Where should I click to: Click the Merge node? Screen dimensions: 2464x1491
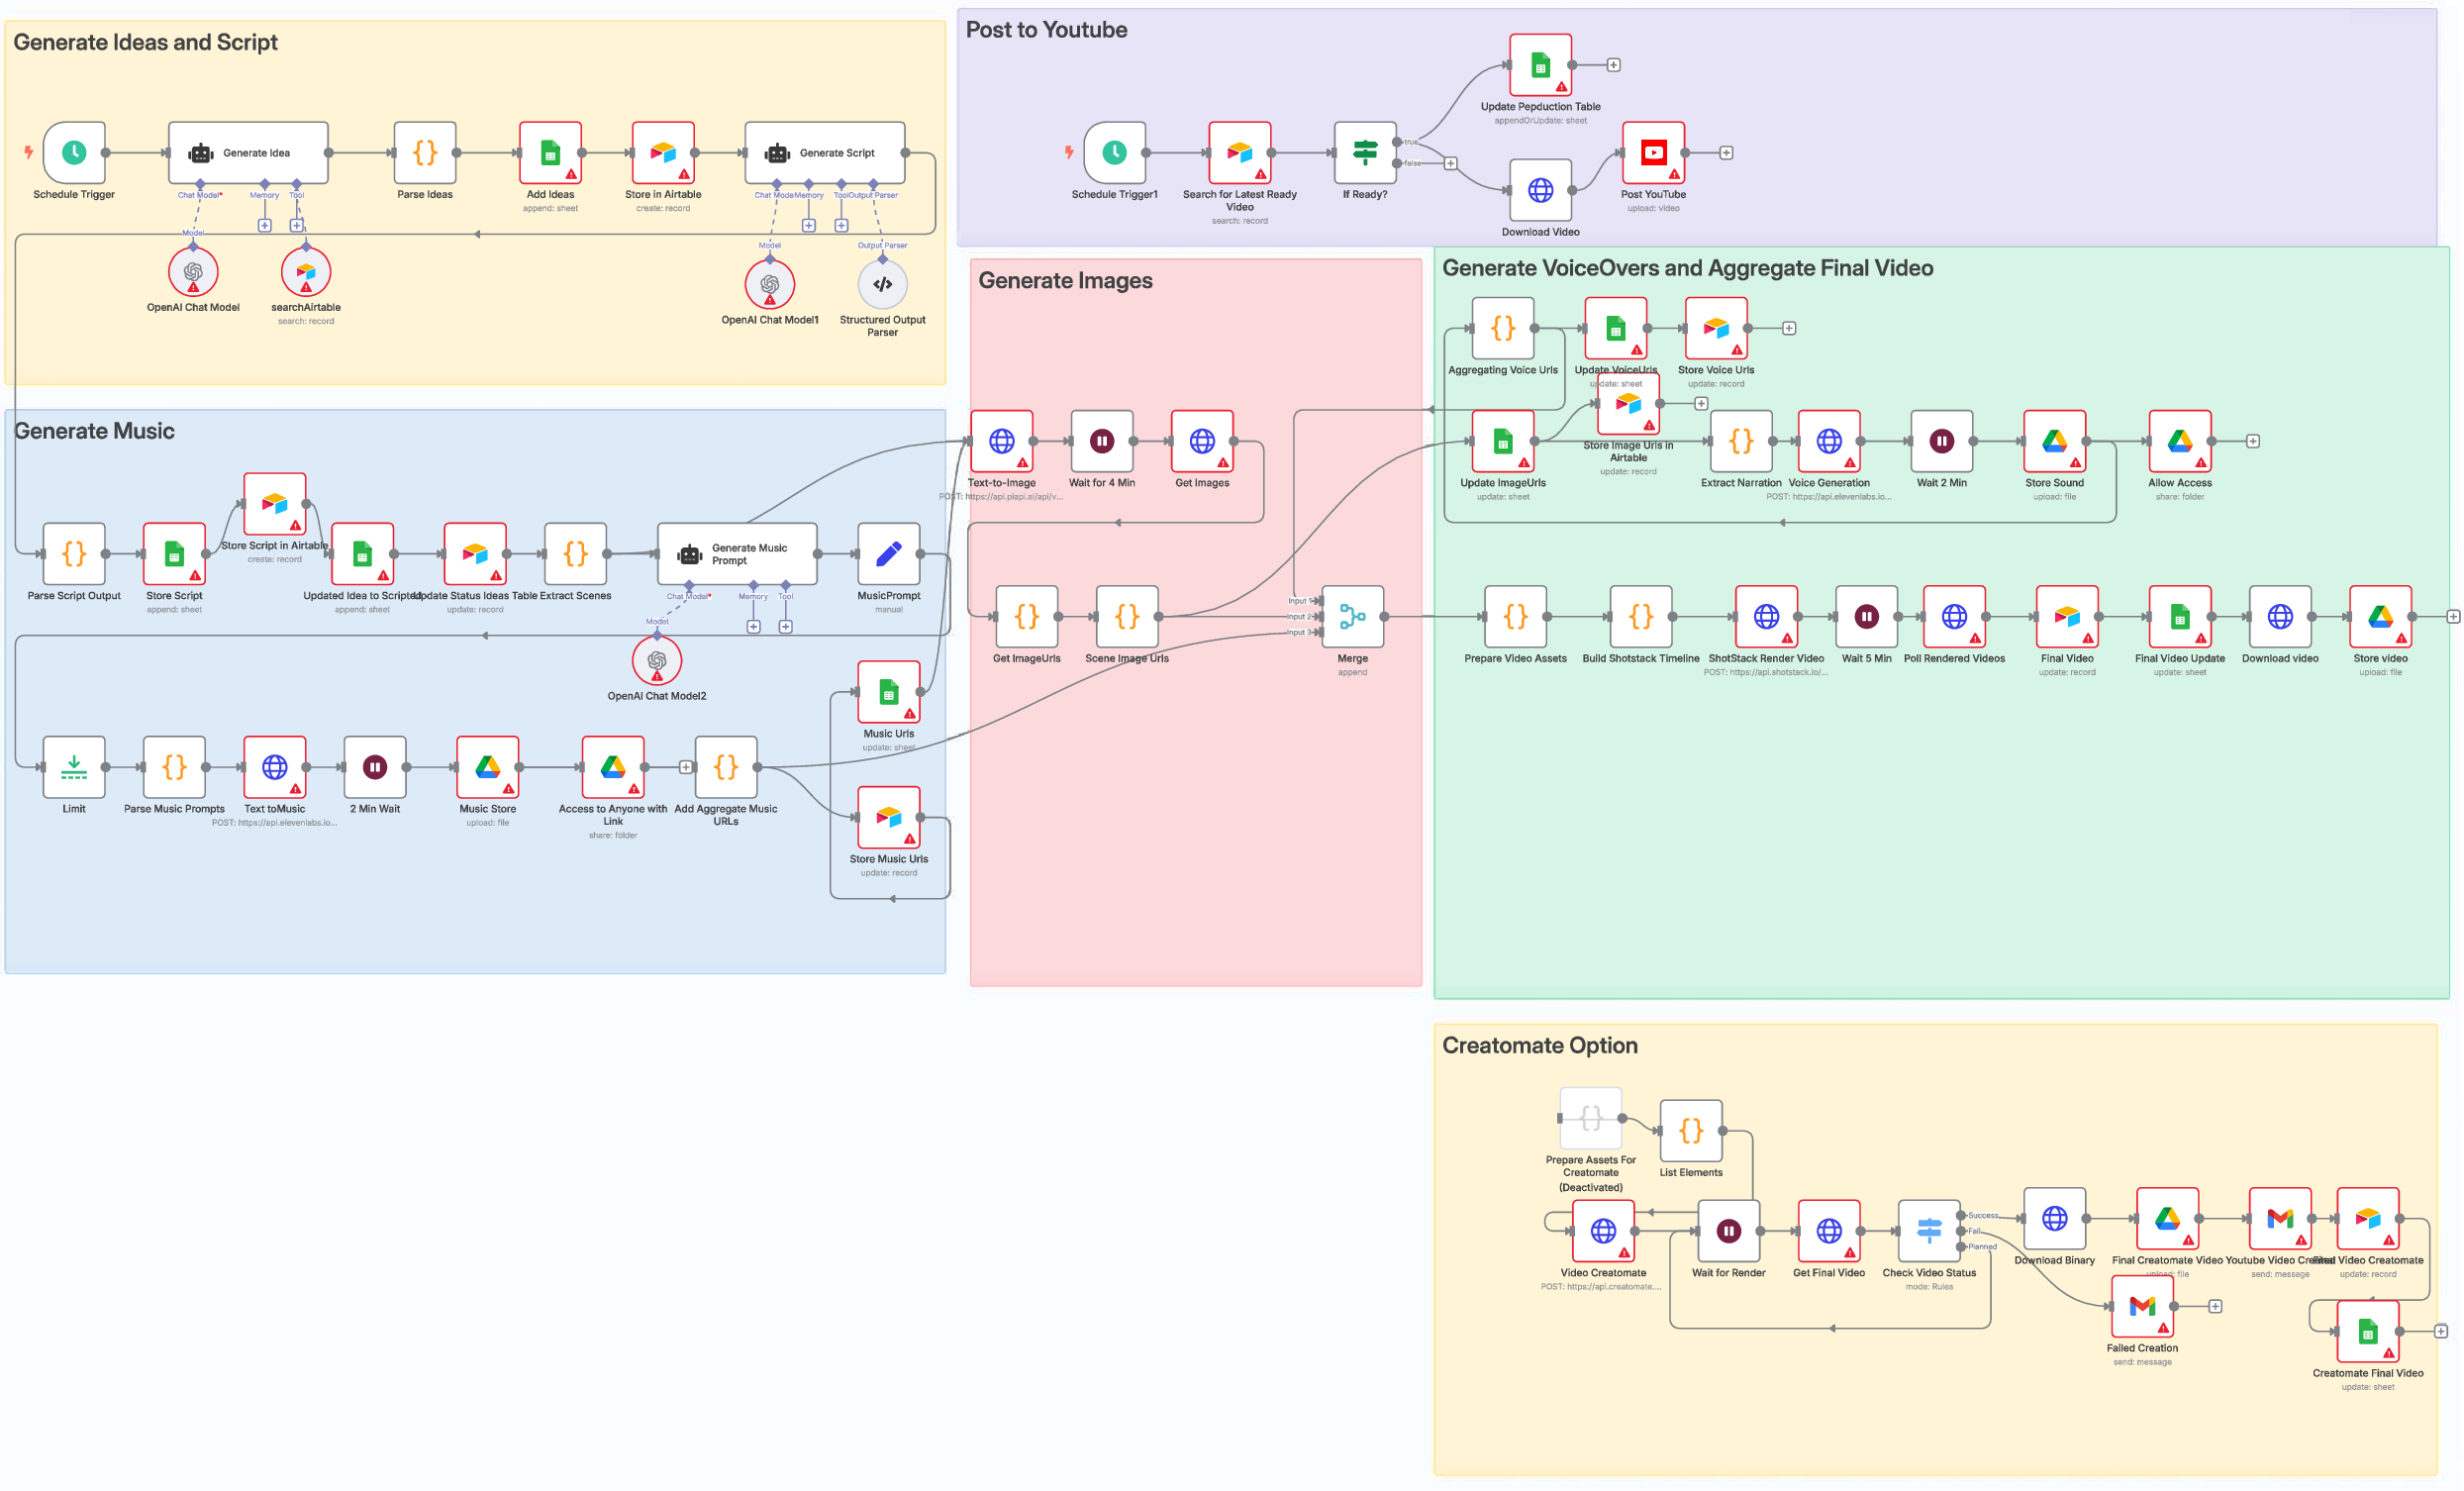pyautogui.click(x=1353, y=617)
